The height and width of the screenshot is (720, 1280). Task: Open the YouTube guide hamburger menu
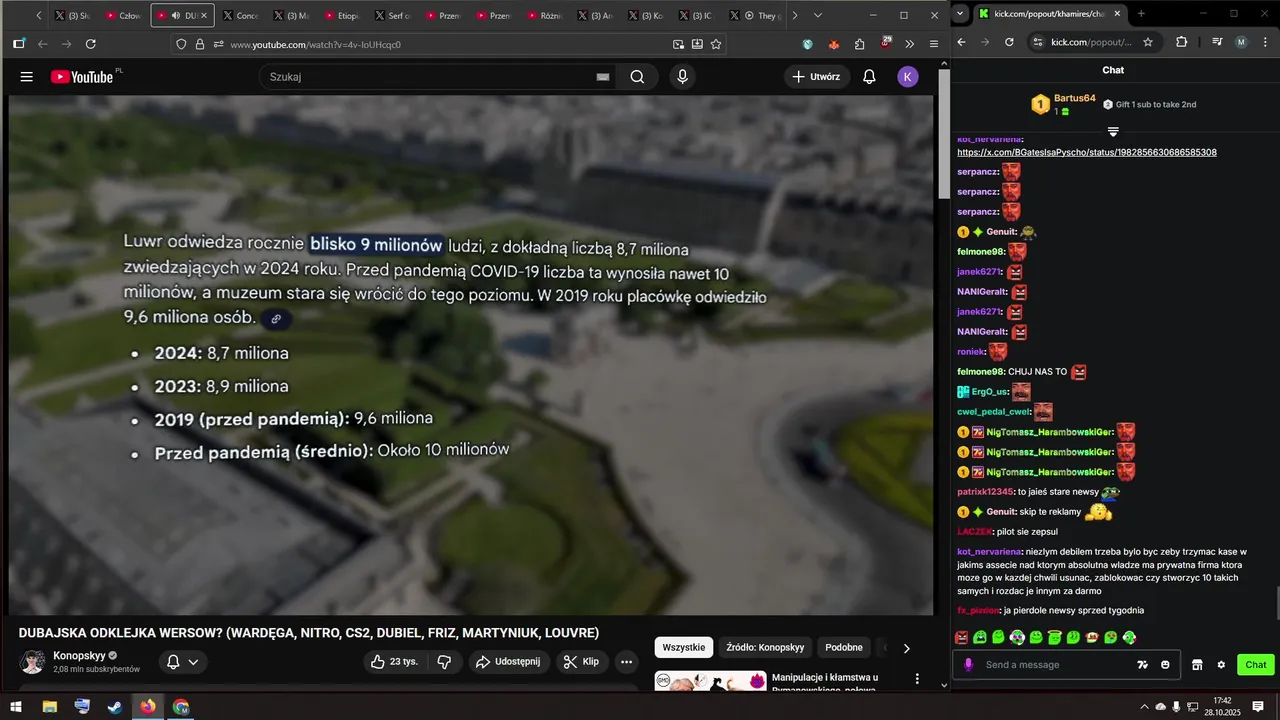[27, 77]
